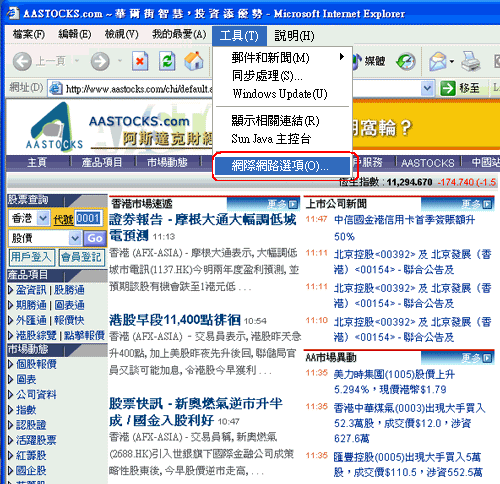Click the Print toolbar icon
The width and height of the screenshot is (500, 484).
pyautogui.click(x=471, y=62)
